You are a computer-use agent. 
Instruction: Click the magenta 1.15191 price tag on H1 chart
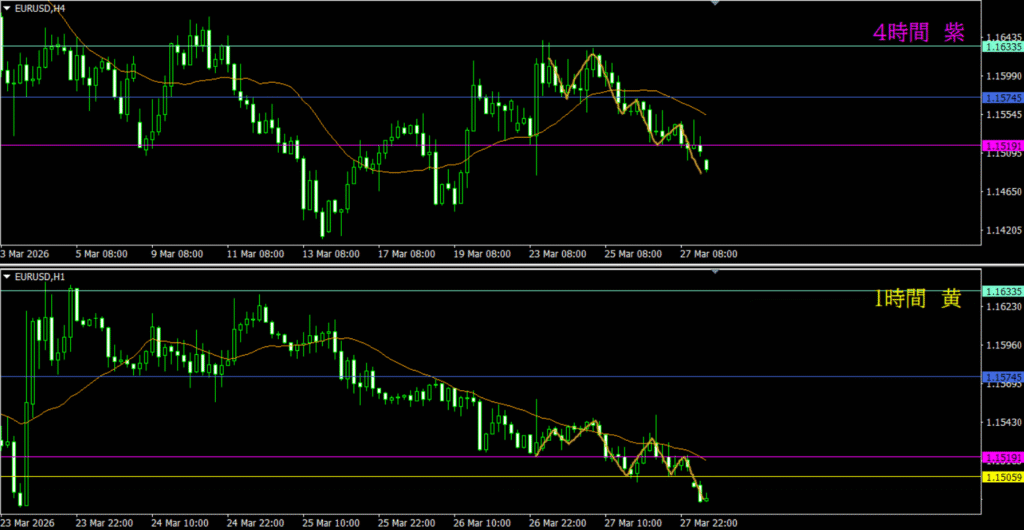pyautogui.click(x=1002, y=457)
